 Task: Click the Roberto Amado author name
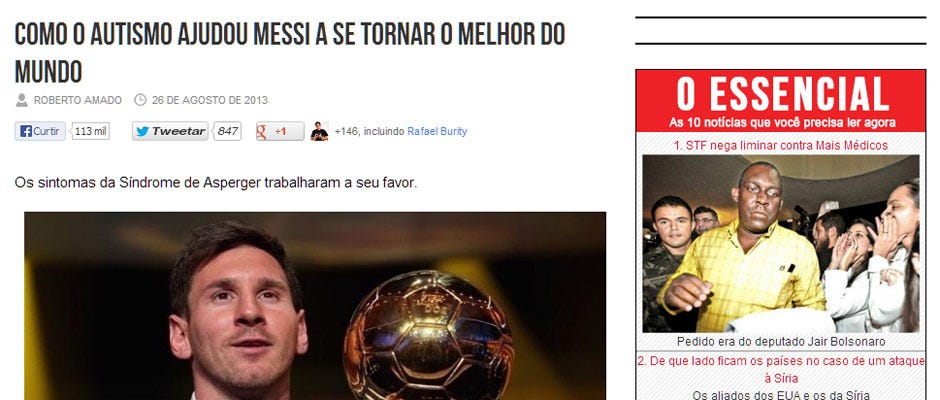[x=77, y=100]
